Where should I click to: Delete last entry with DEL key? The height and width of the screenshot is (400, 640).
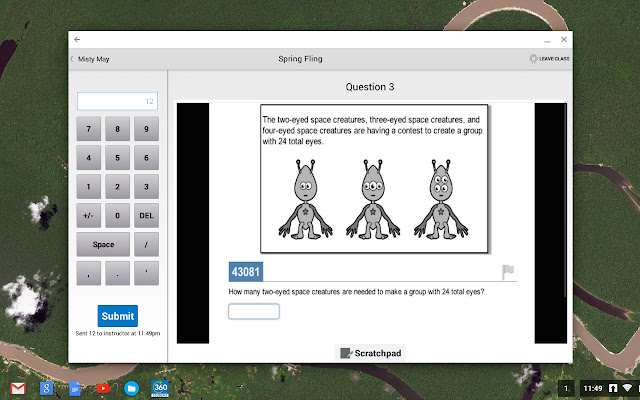(147, 216)
